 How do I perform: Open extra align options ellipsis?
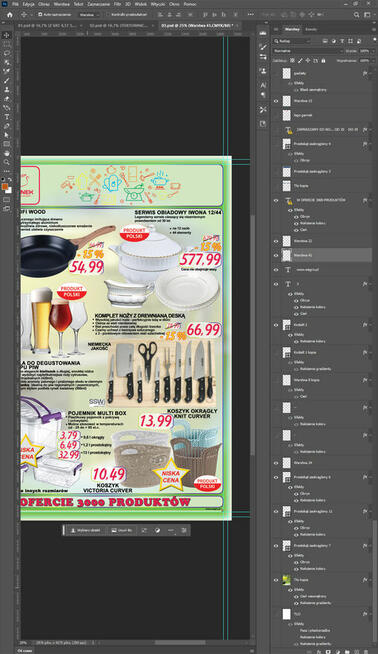coord(250,14)
